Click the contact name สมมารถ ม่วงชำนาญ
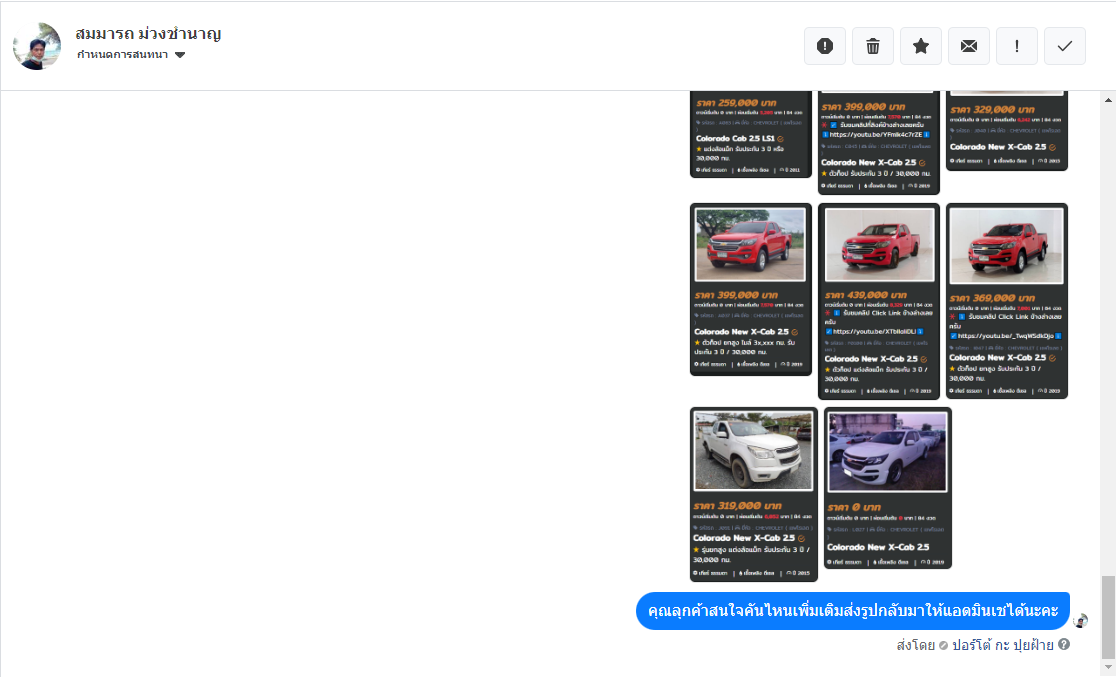Image resolution: width=1116 pixels, height=677 pixels. [148, 33]
